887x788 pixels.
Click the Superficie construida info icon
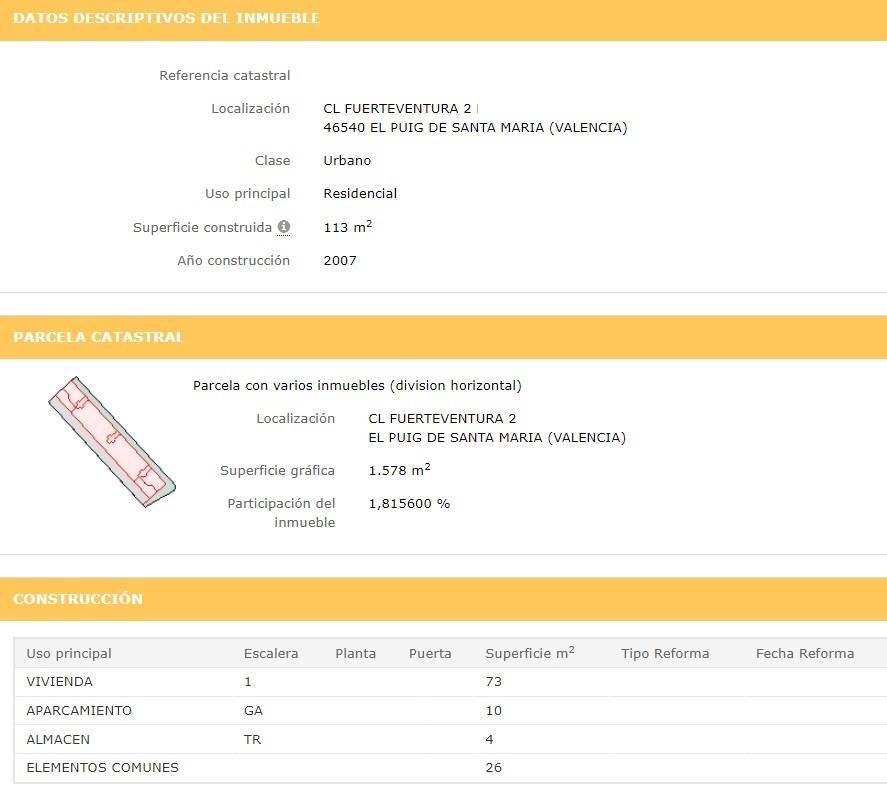click(283, 227)
